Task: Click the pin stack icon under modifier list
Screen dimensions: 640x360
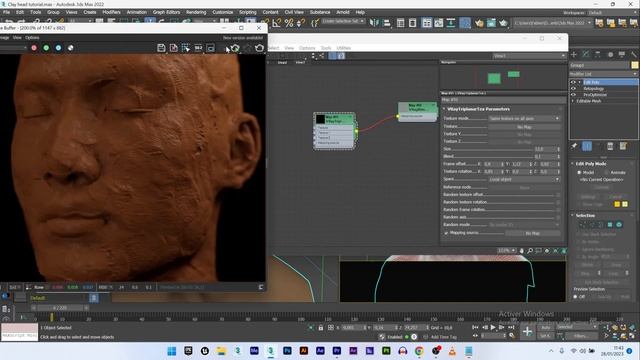Action: click(x=574, y=146)
